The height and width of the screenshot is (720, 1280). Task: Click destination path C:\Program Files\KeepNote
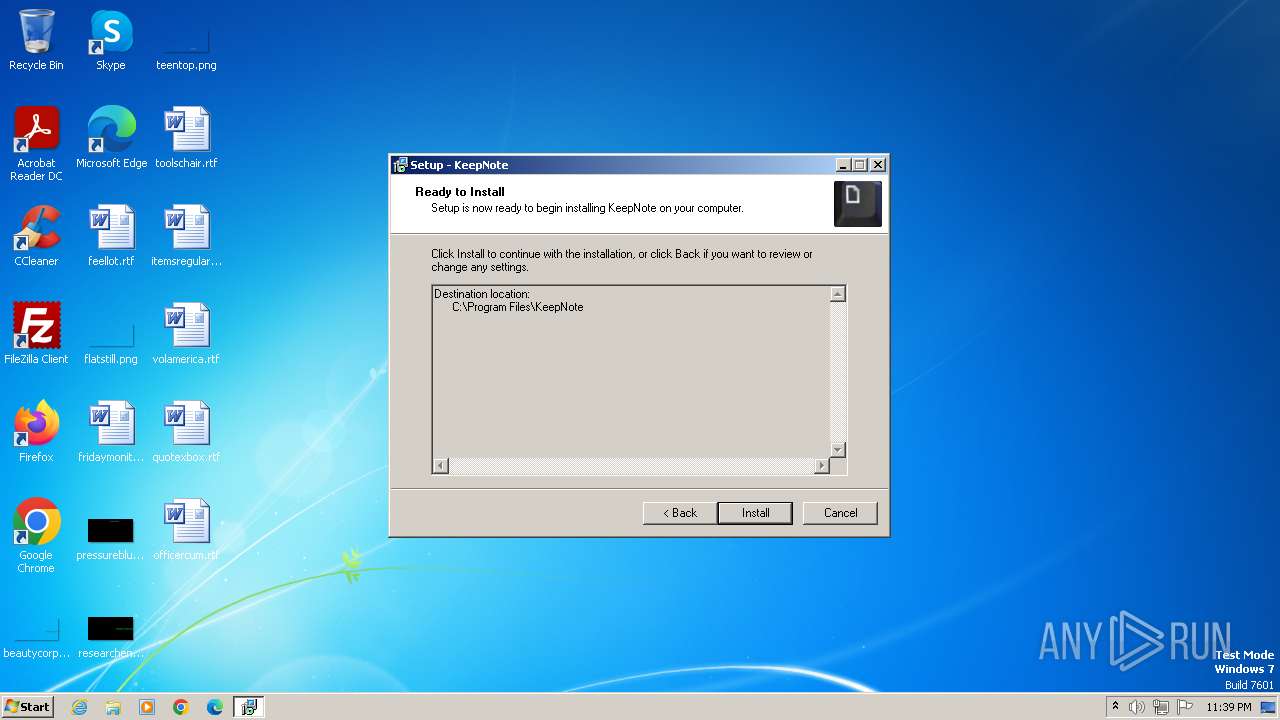pyautogui.click(x=517, y=307)
